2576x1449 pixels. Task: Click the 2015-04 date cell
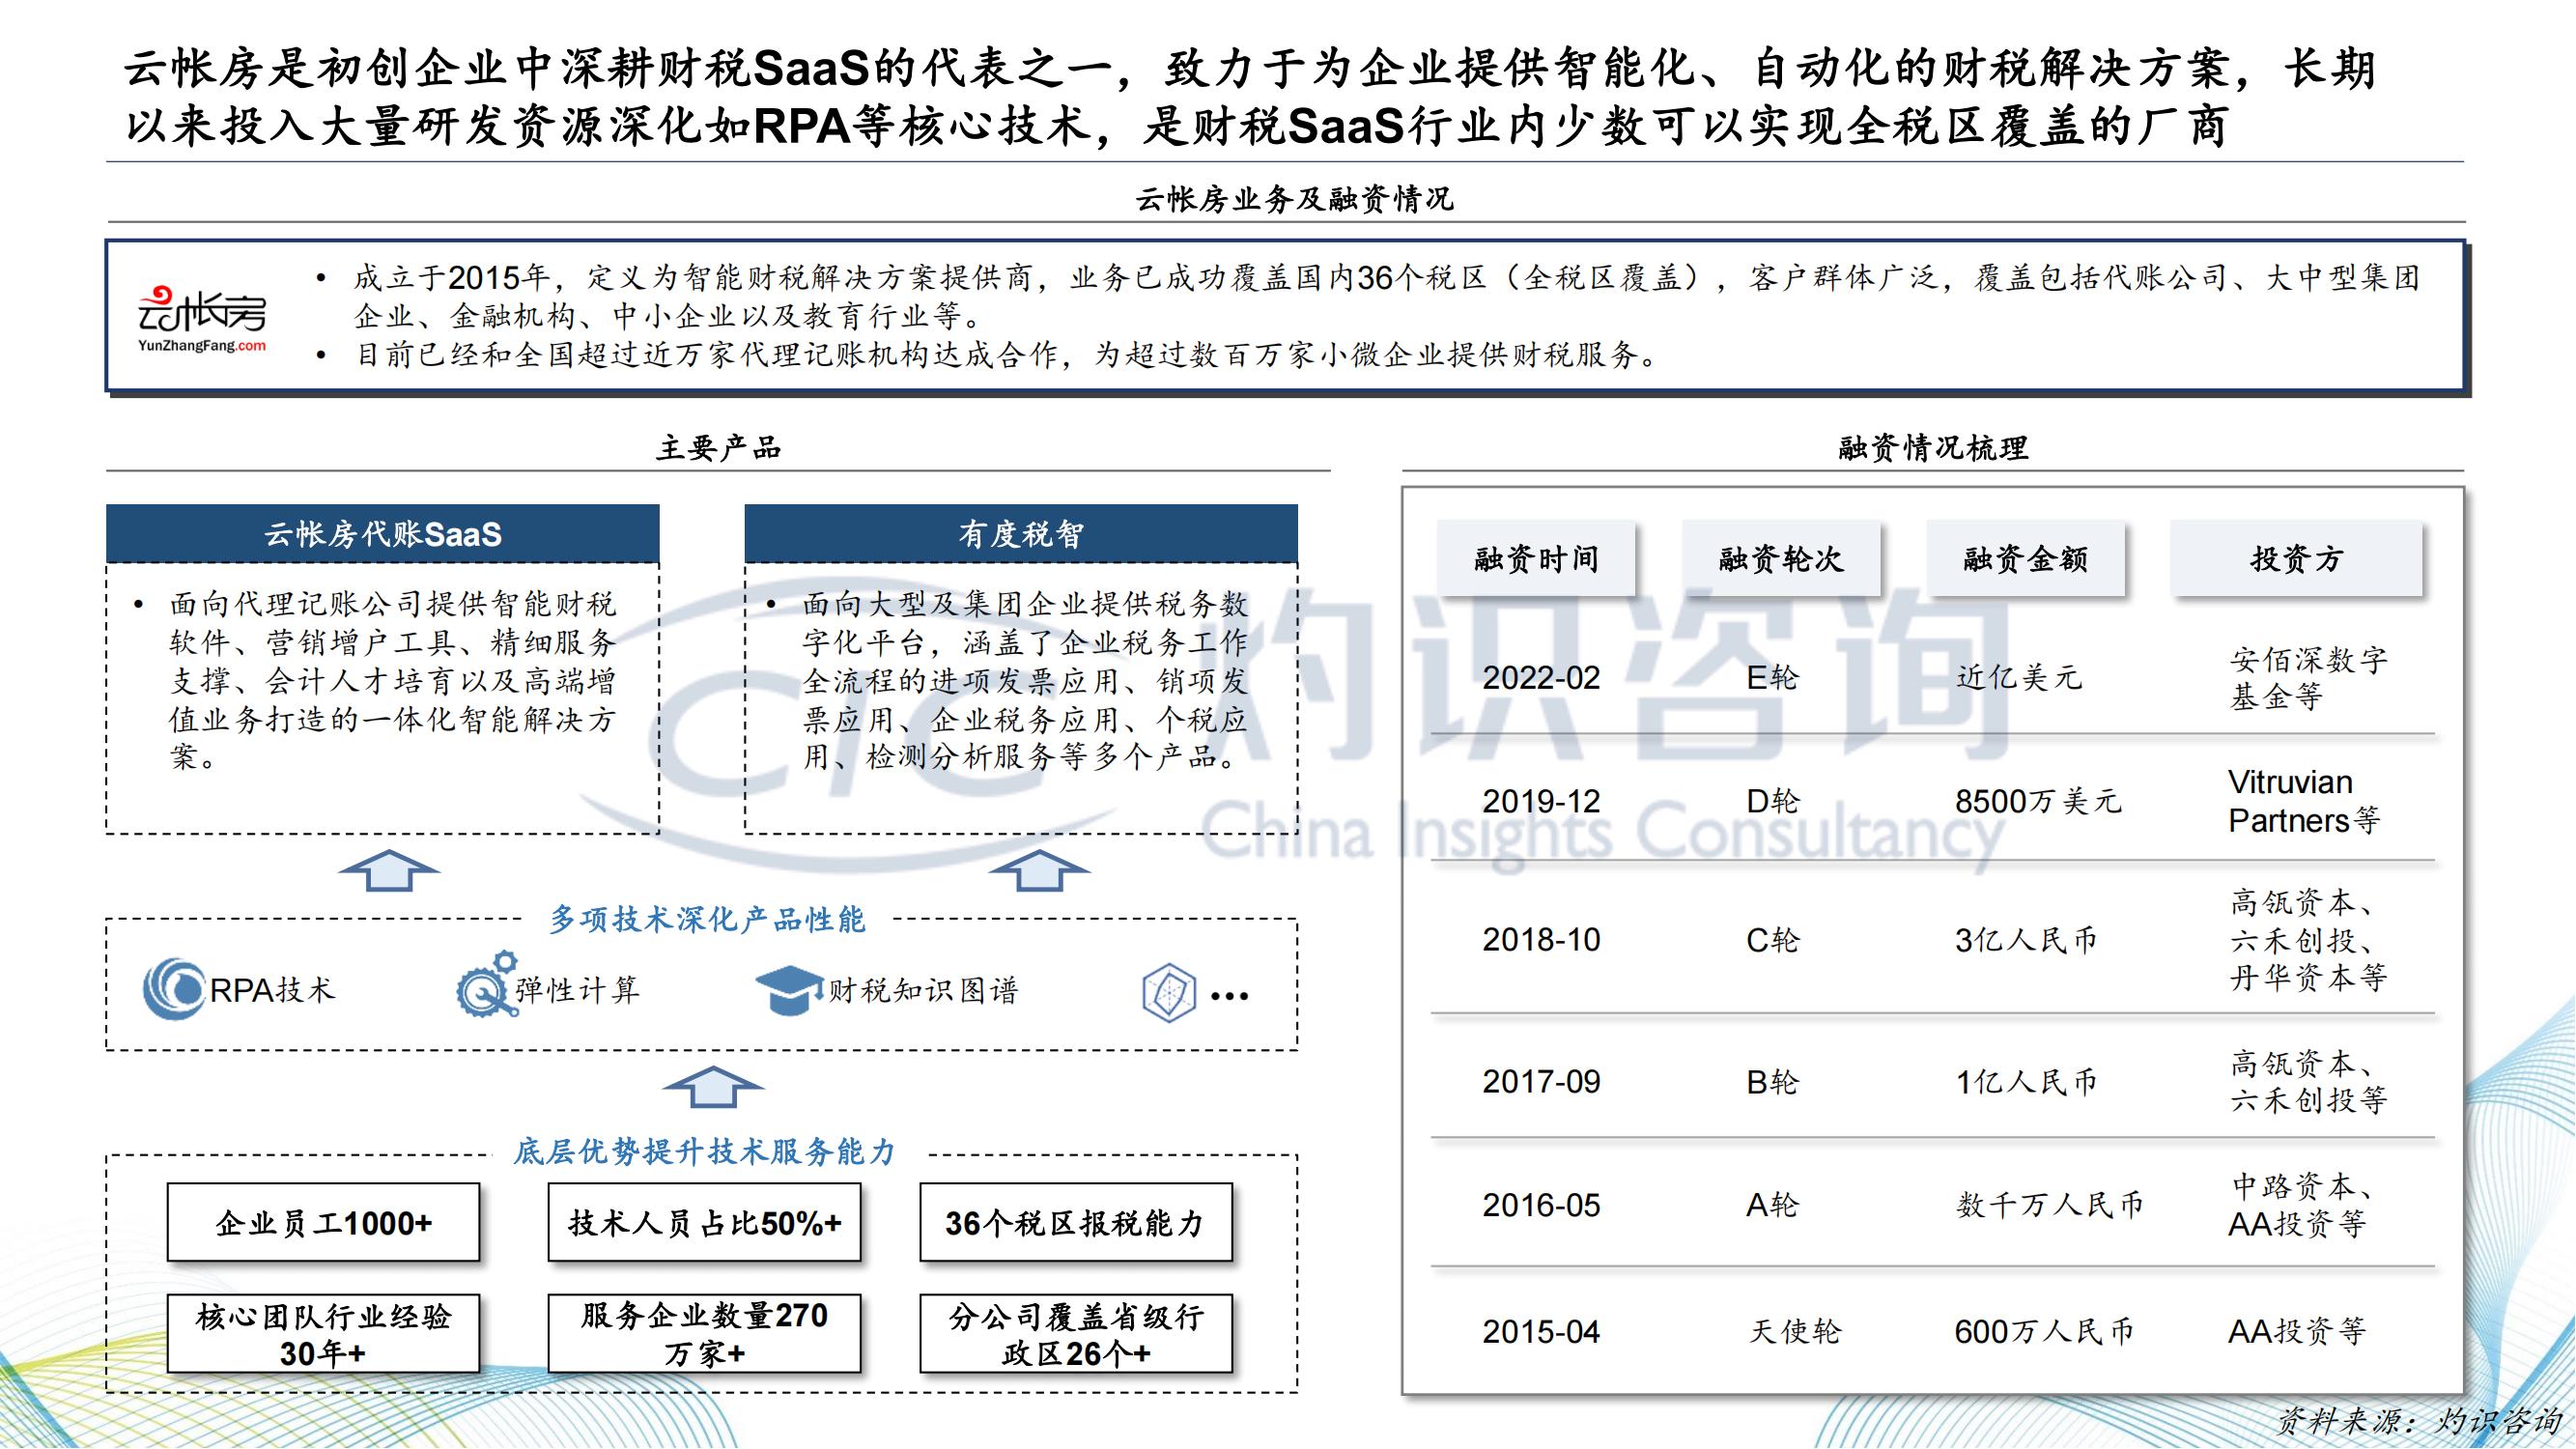(x=1541, y=1332)
